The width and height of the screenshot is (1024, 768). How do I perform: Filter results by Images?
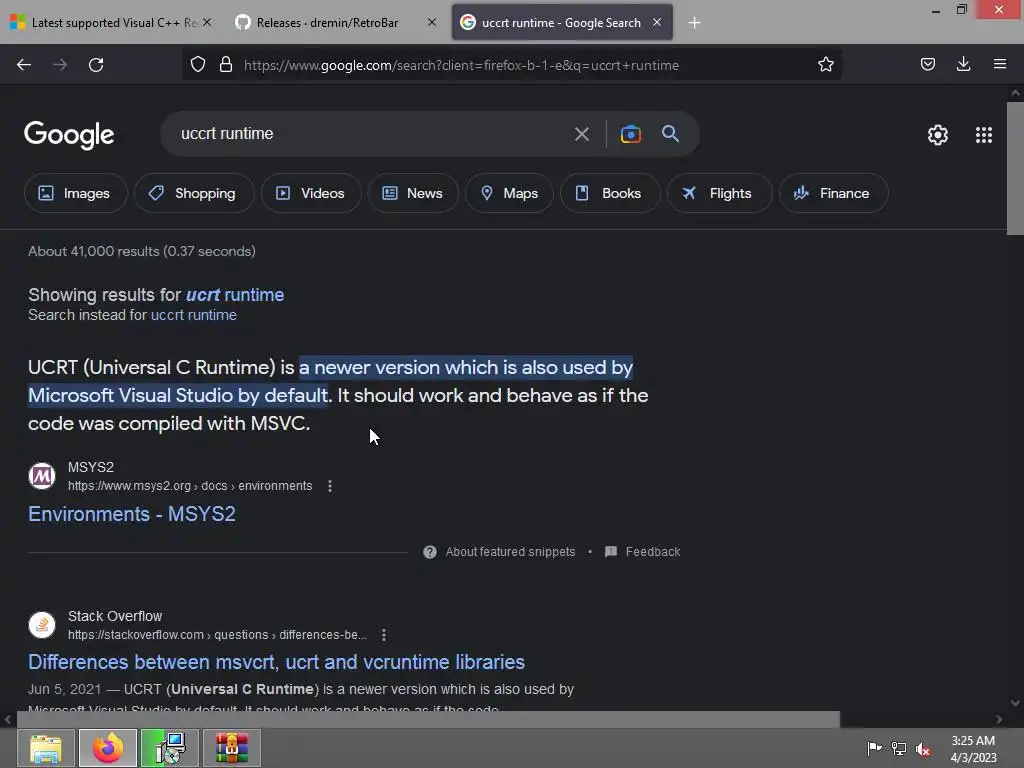75,193
